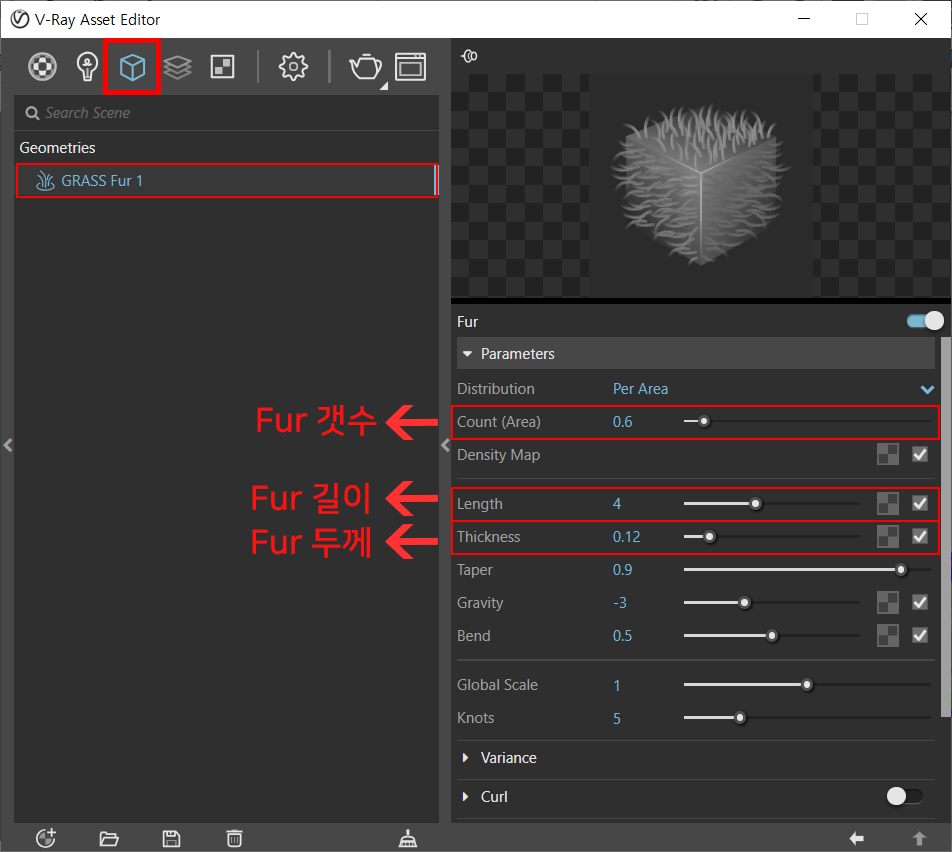This screenshot has width=952, height=852.
Task: Click the Gravity value -3
Action: (x=619, y=602)
